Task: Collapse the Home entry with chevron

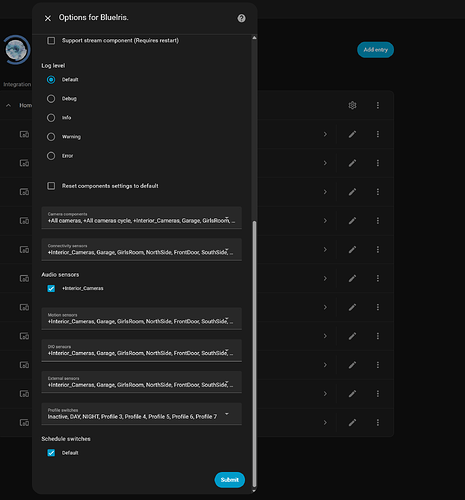Action: coord(9,105)
